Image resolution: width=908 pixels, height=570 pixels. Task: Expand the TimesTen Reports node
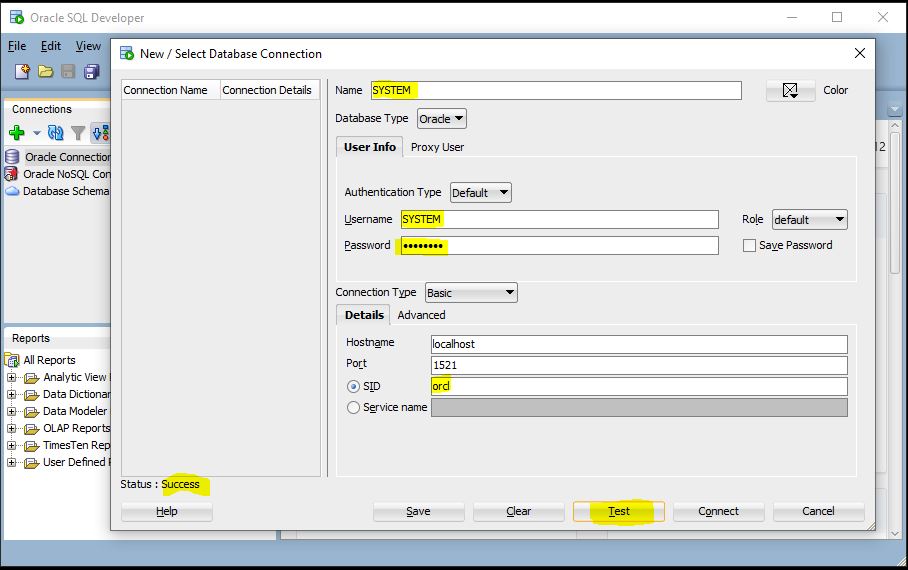pos(11,445)
